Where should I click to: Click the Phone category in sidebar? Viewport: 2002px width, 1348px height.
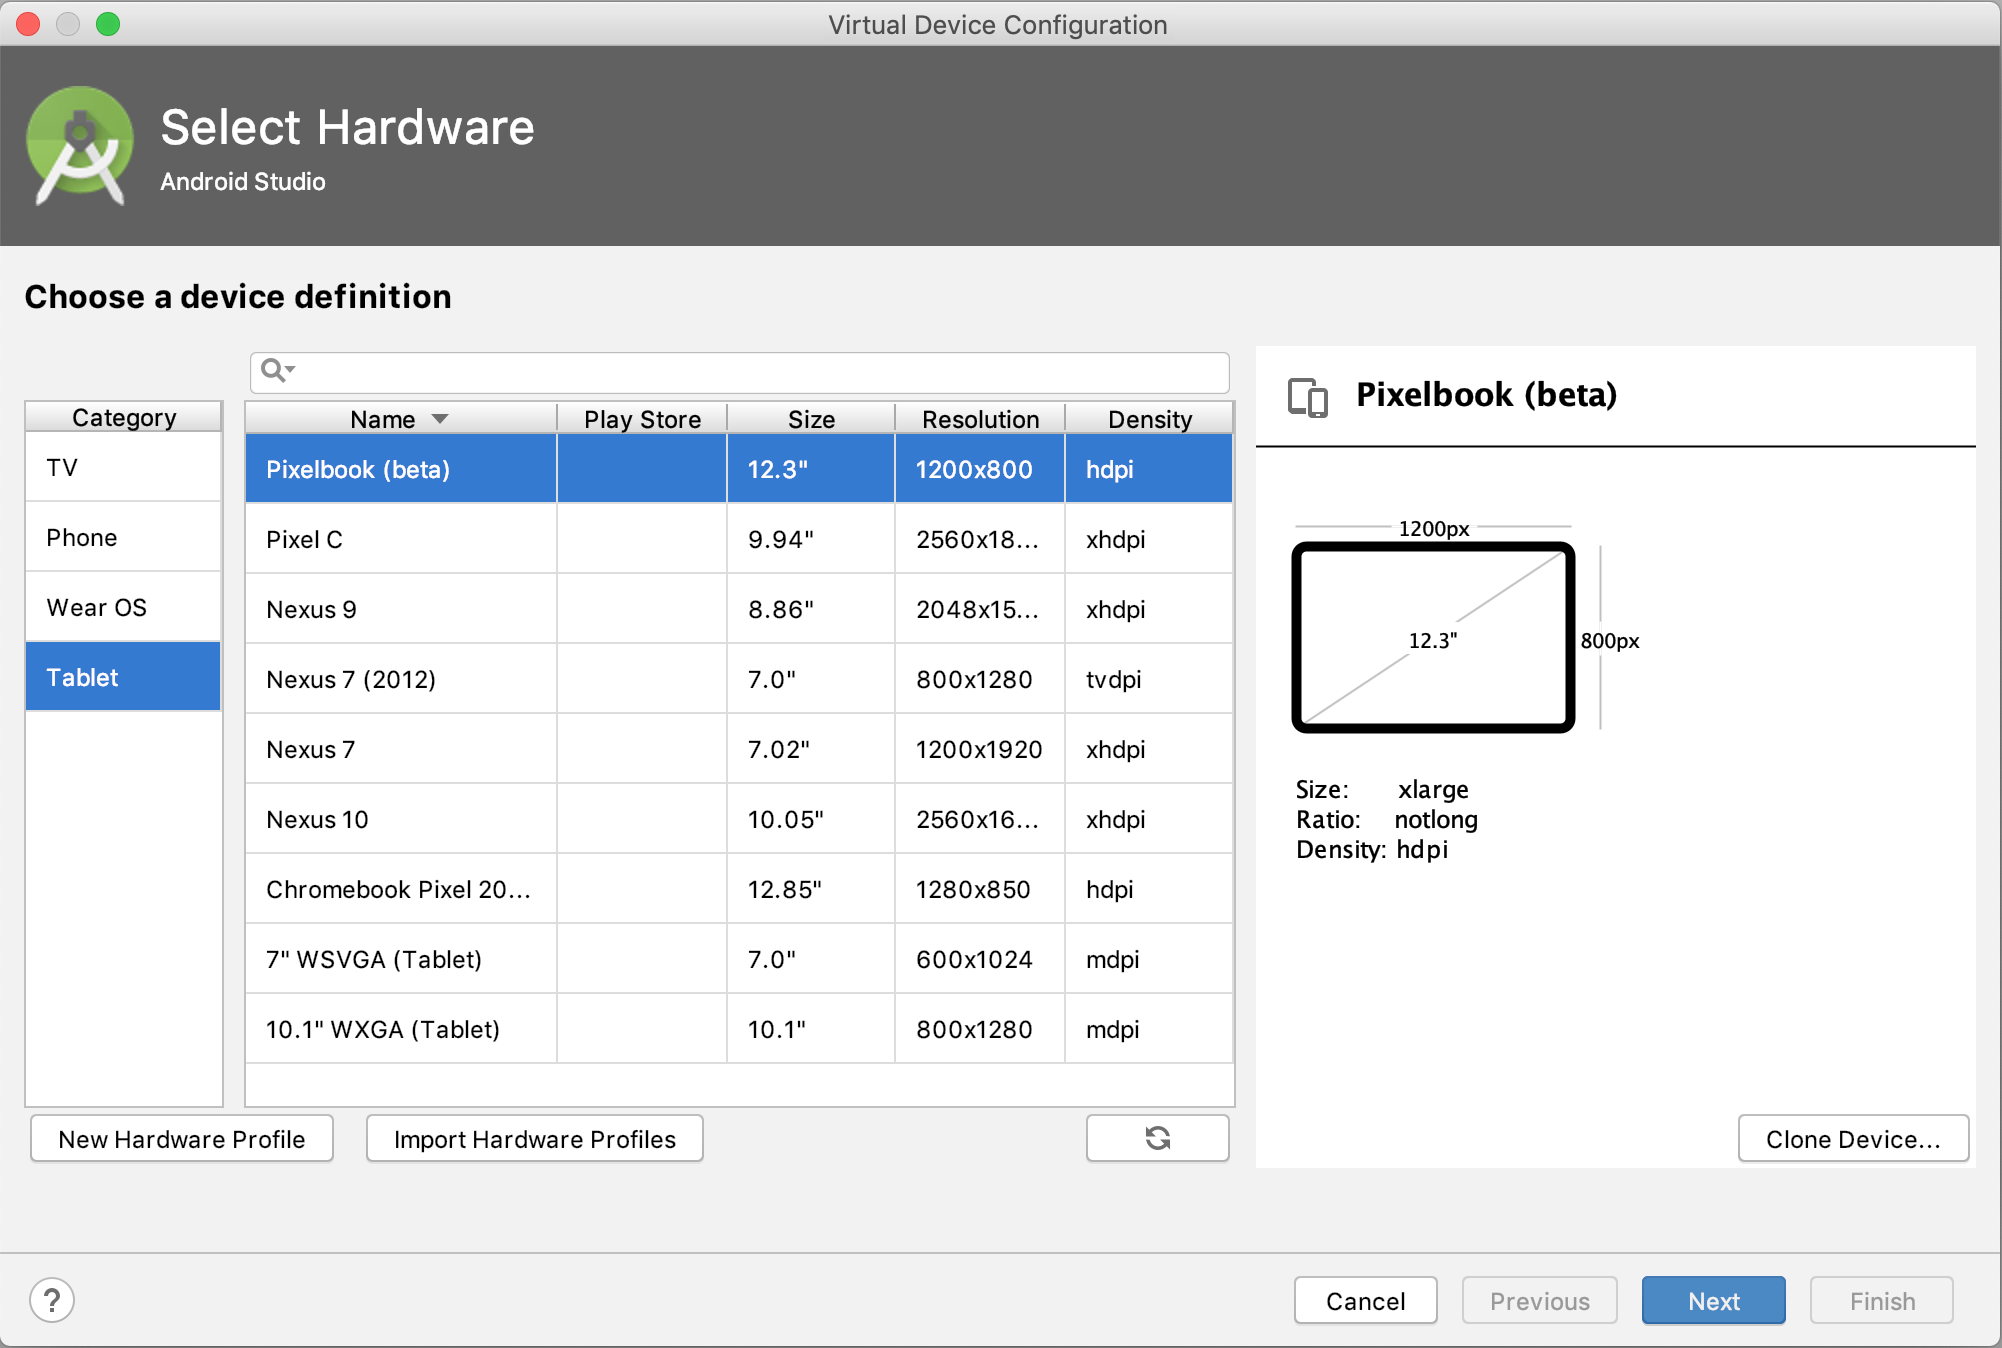(126, 537)
